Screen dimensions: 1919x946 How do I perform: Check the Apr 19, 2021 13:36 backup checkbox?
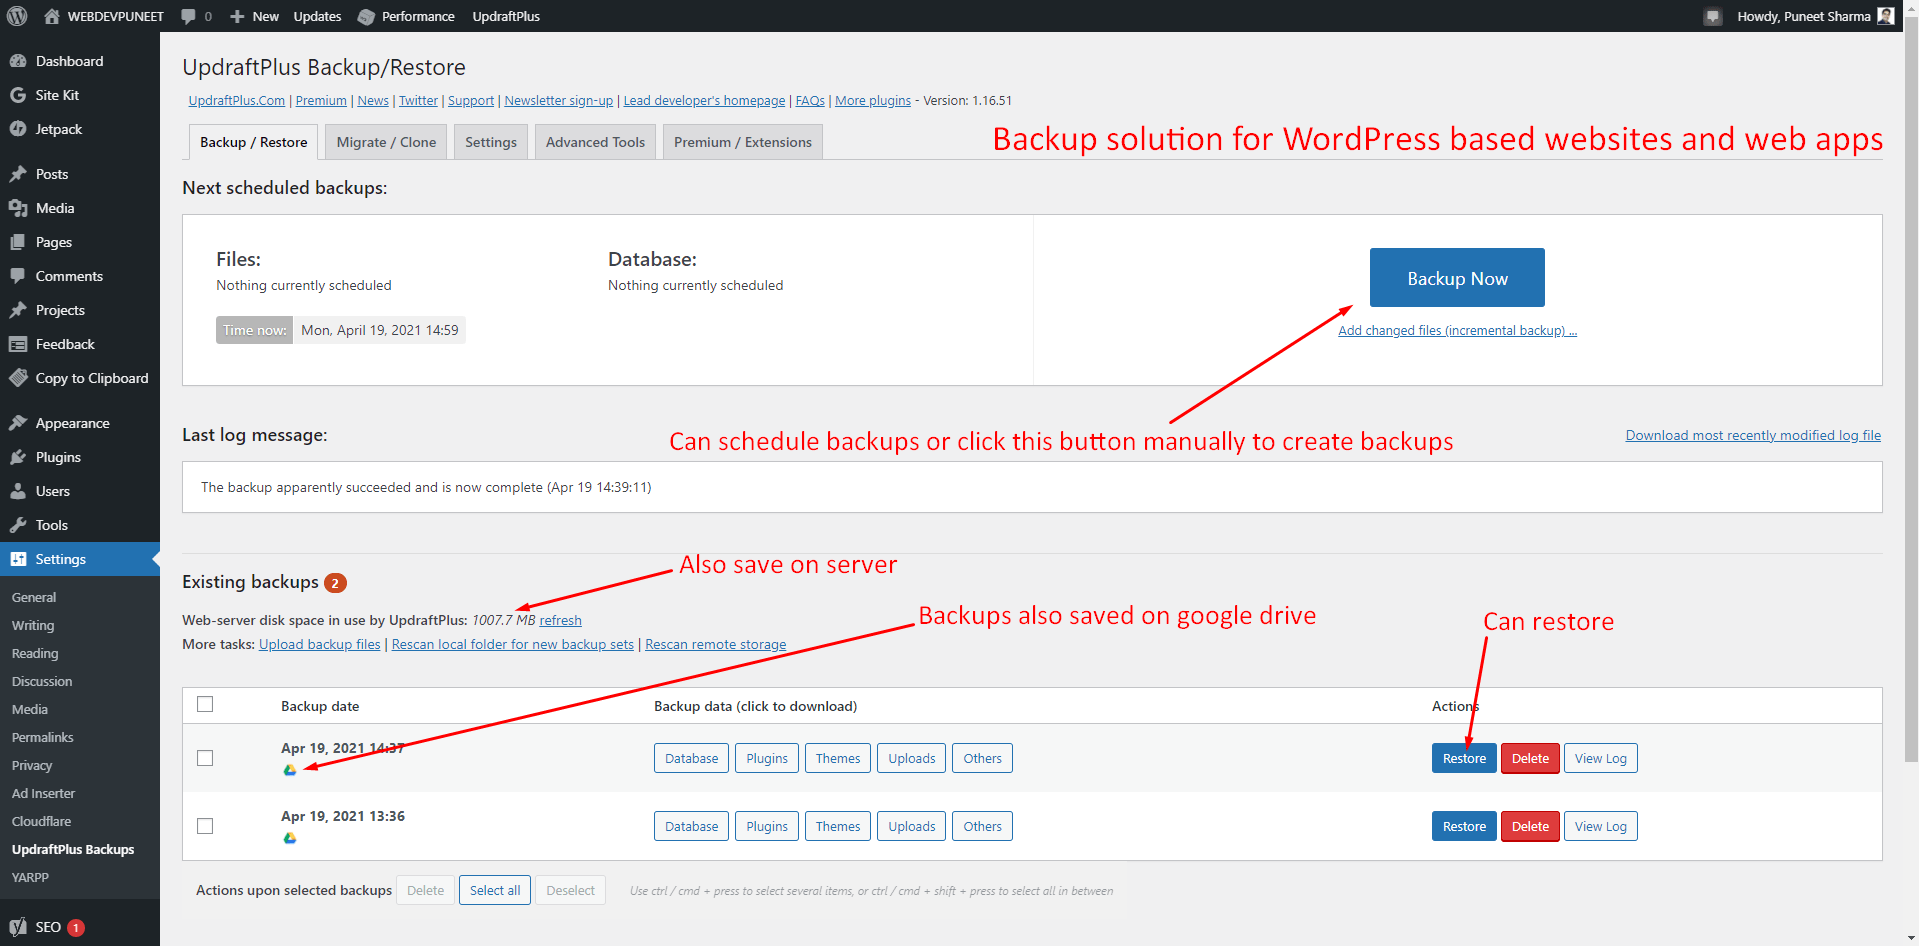point(205,826)
